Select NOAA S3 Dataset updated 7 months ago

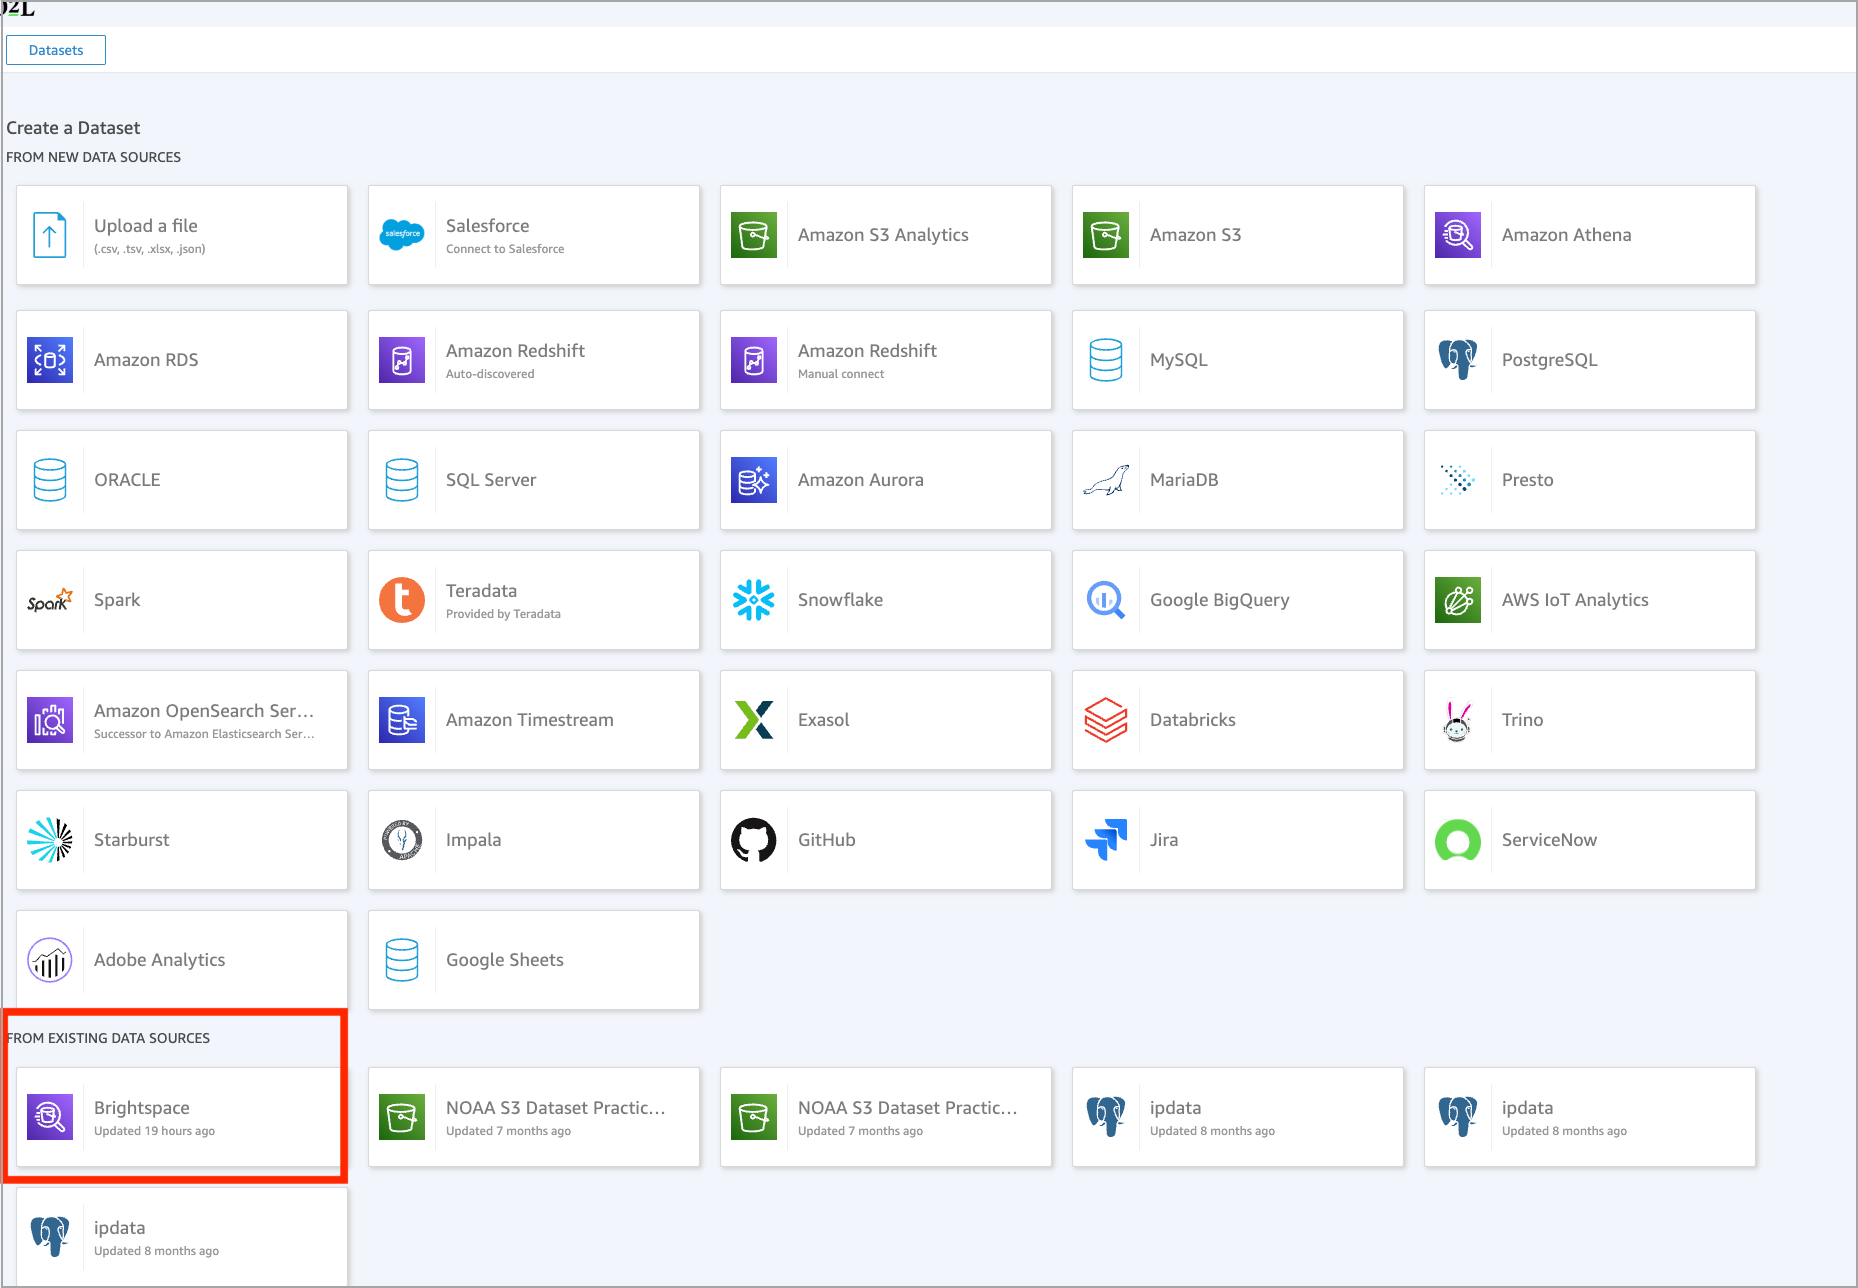533,1117
